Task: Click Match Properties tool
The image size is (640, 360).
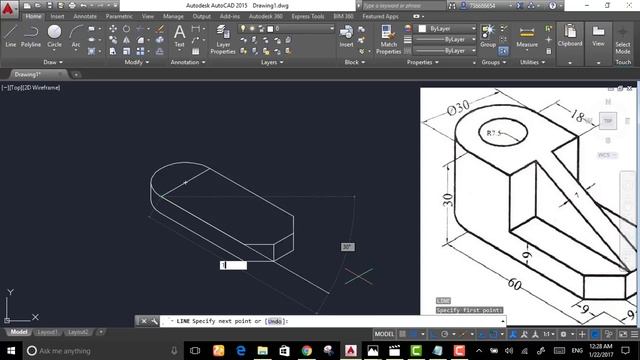Action: pos(388,39)
